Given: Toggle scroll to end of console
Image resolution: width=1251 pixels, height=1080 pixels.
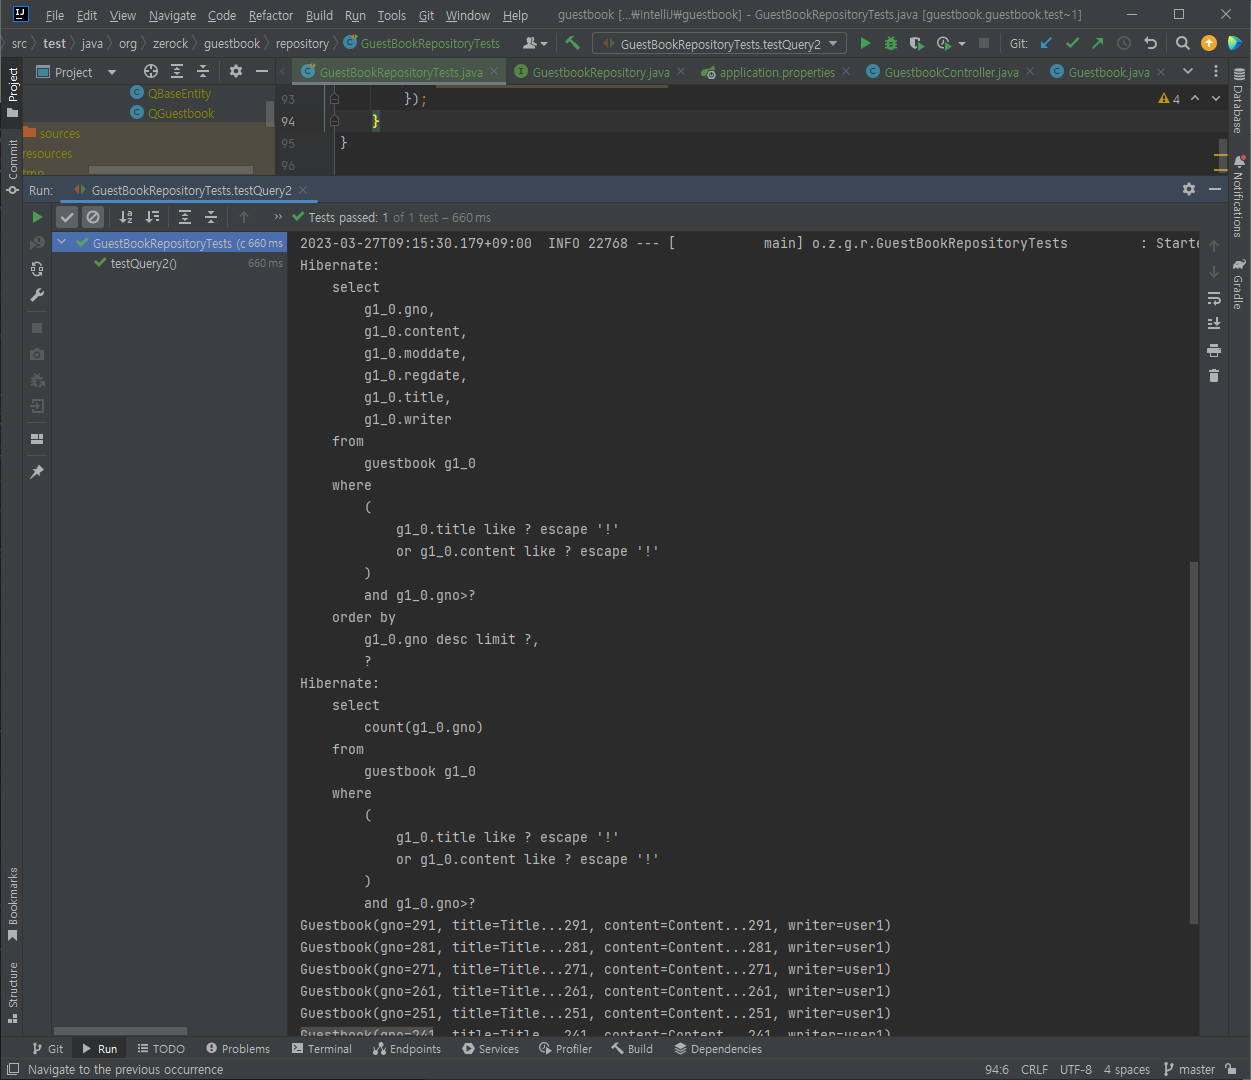Looking at the screenshot, I should (x=1214, y=324).
